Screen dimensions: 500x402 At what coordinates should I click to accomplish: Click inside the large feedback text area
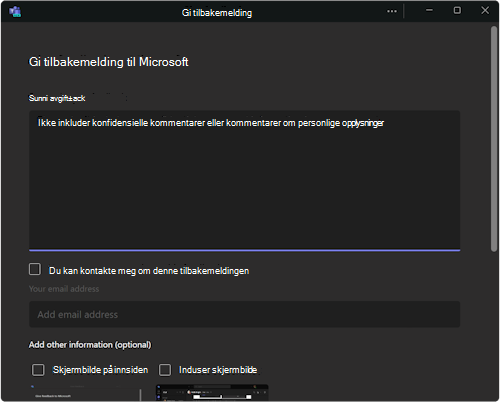pyautogui.click(x=244, y=181)
